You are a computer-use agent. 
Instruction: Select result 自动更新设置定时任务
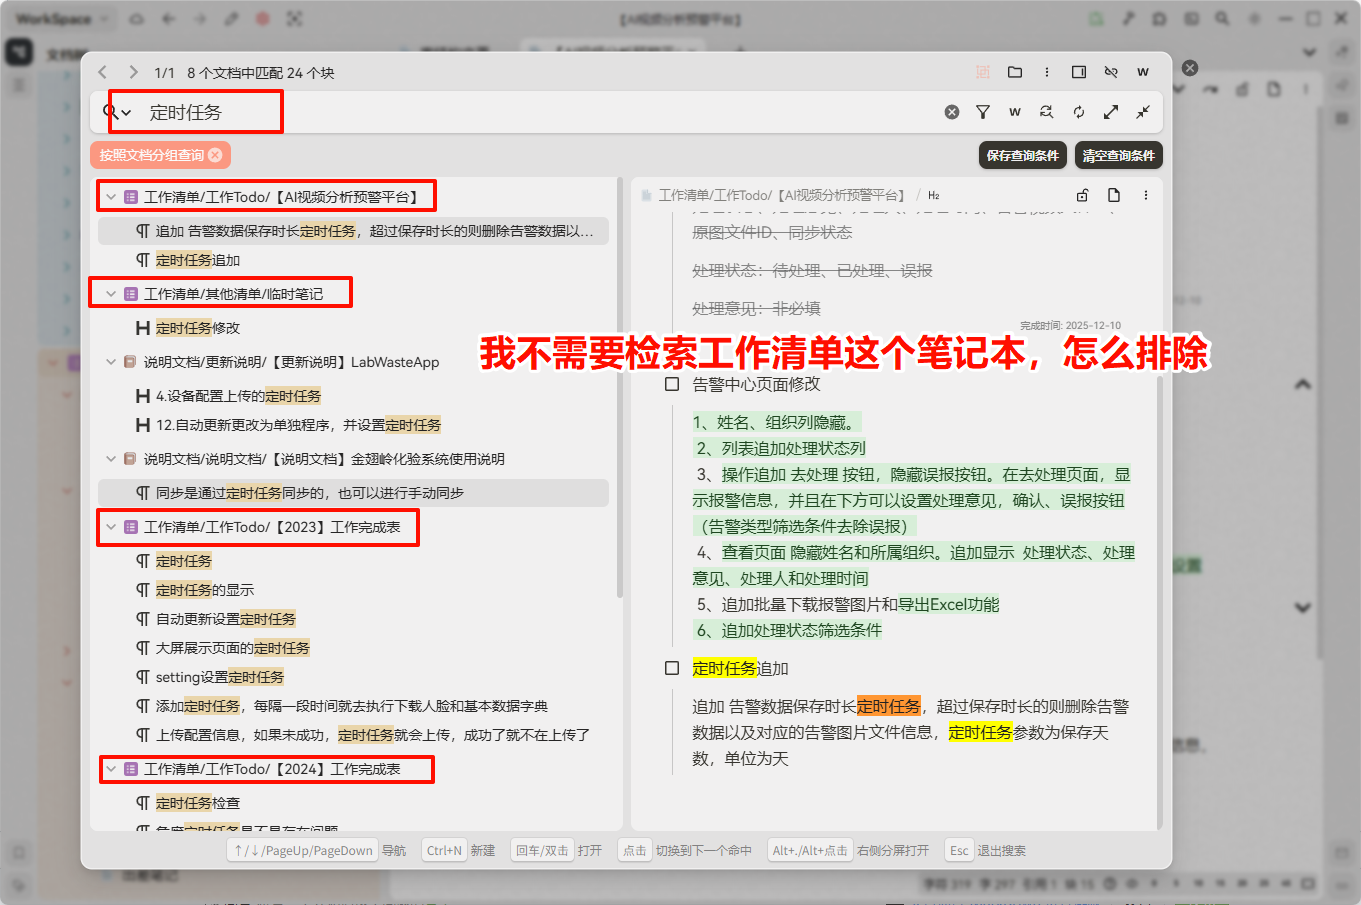pyautogui.click(x=353, y=619)
